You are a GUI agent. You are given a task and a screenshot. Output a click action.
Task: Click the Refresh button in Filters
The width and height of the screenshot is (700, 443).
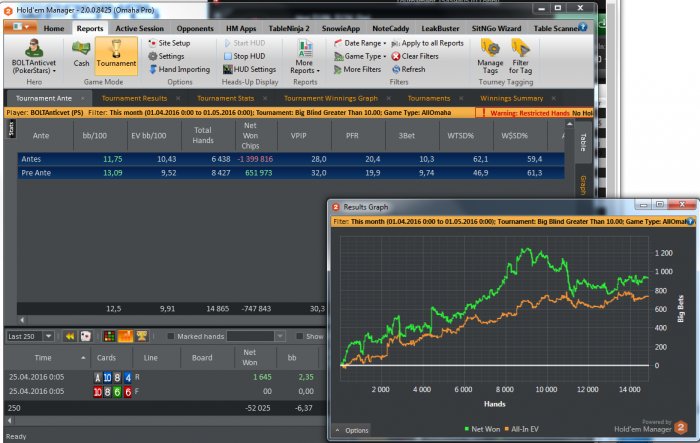coord(408,70)
